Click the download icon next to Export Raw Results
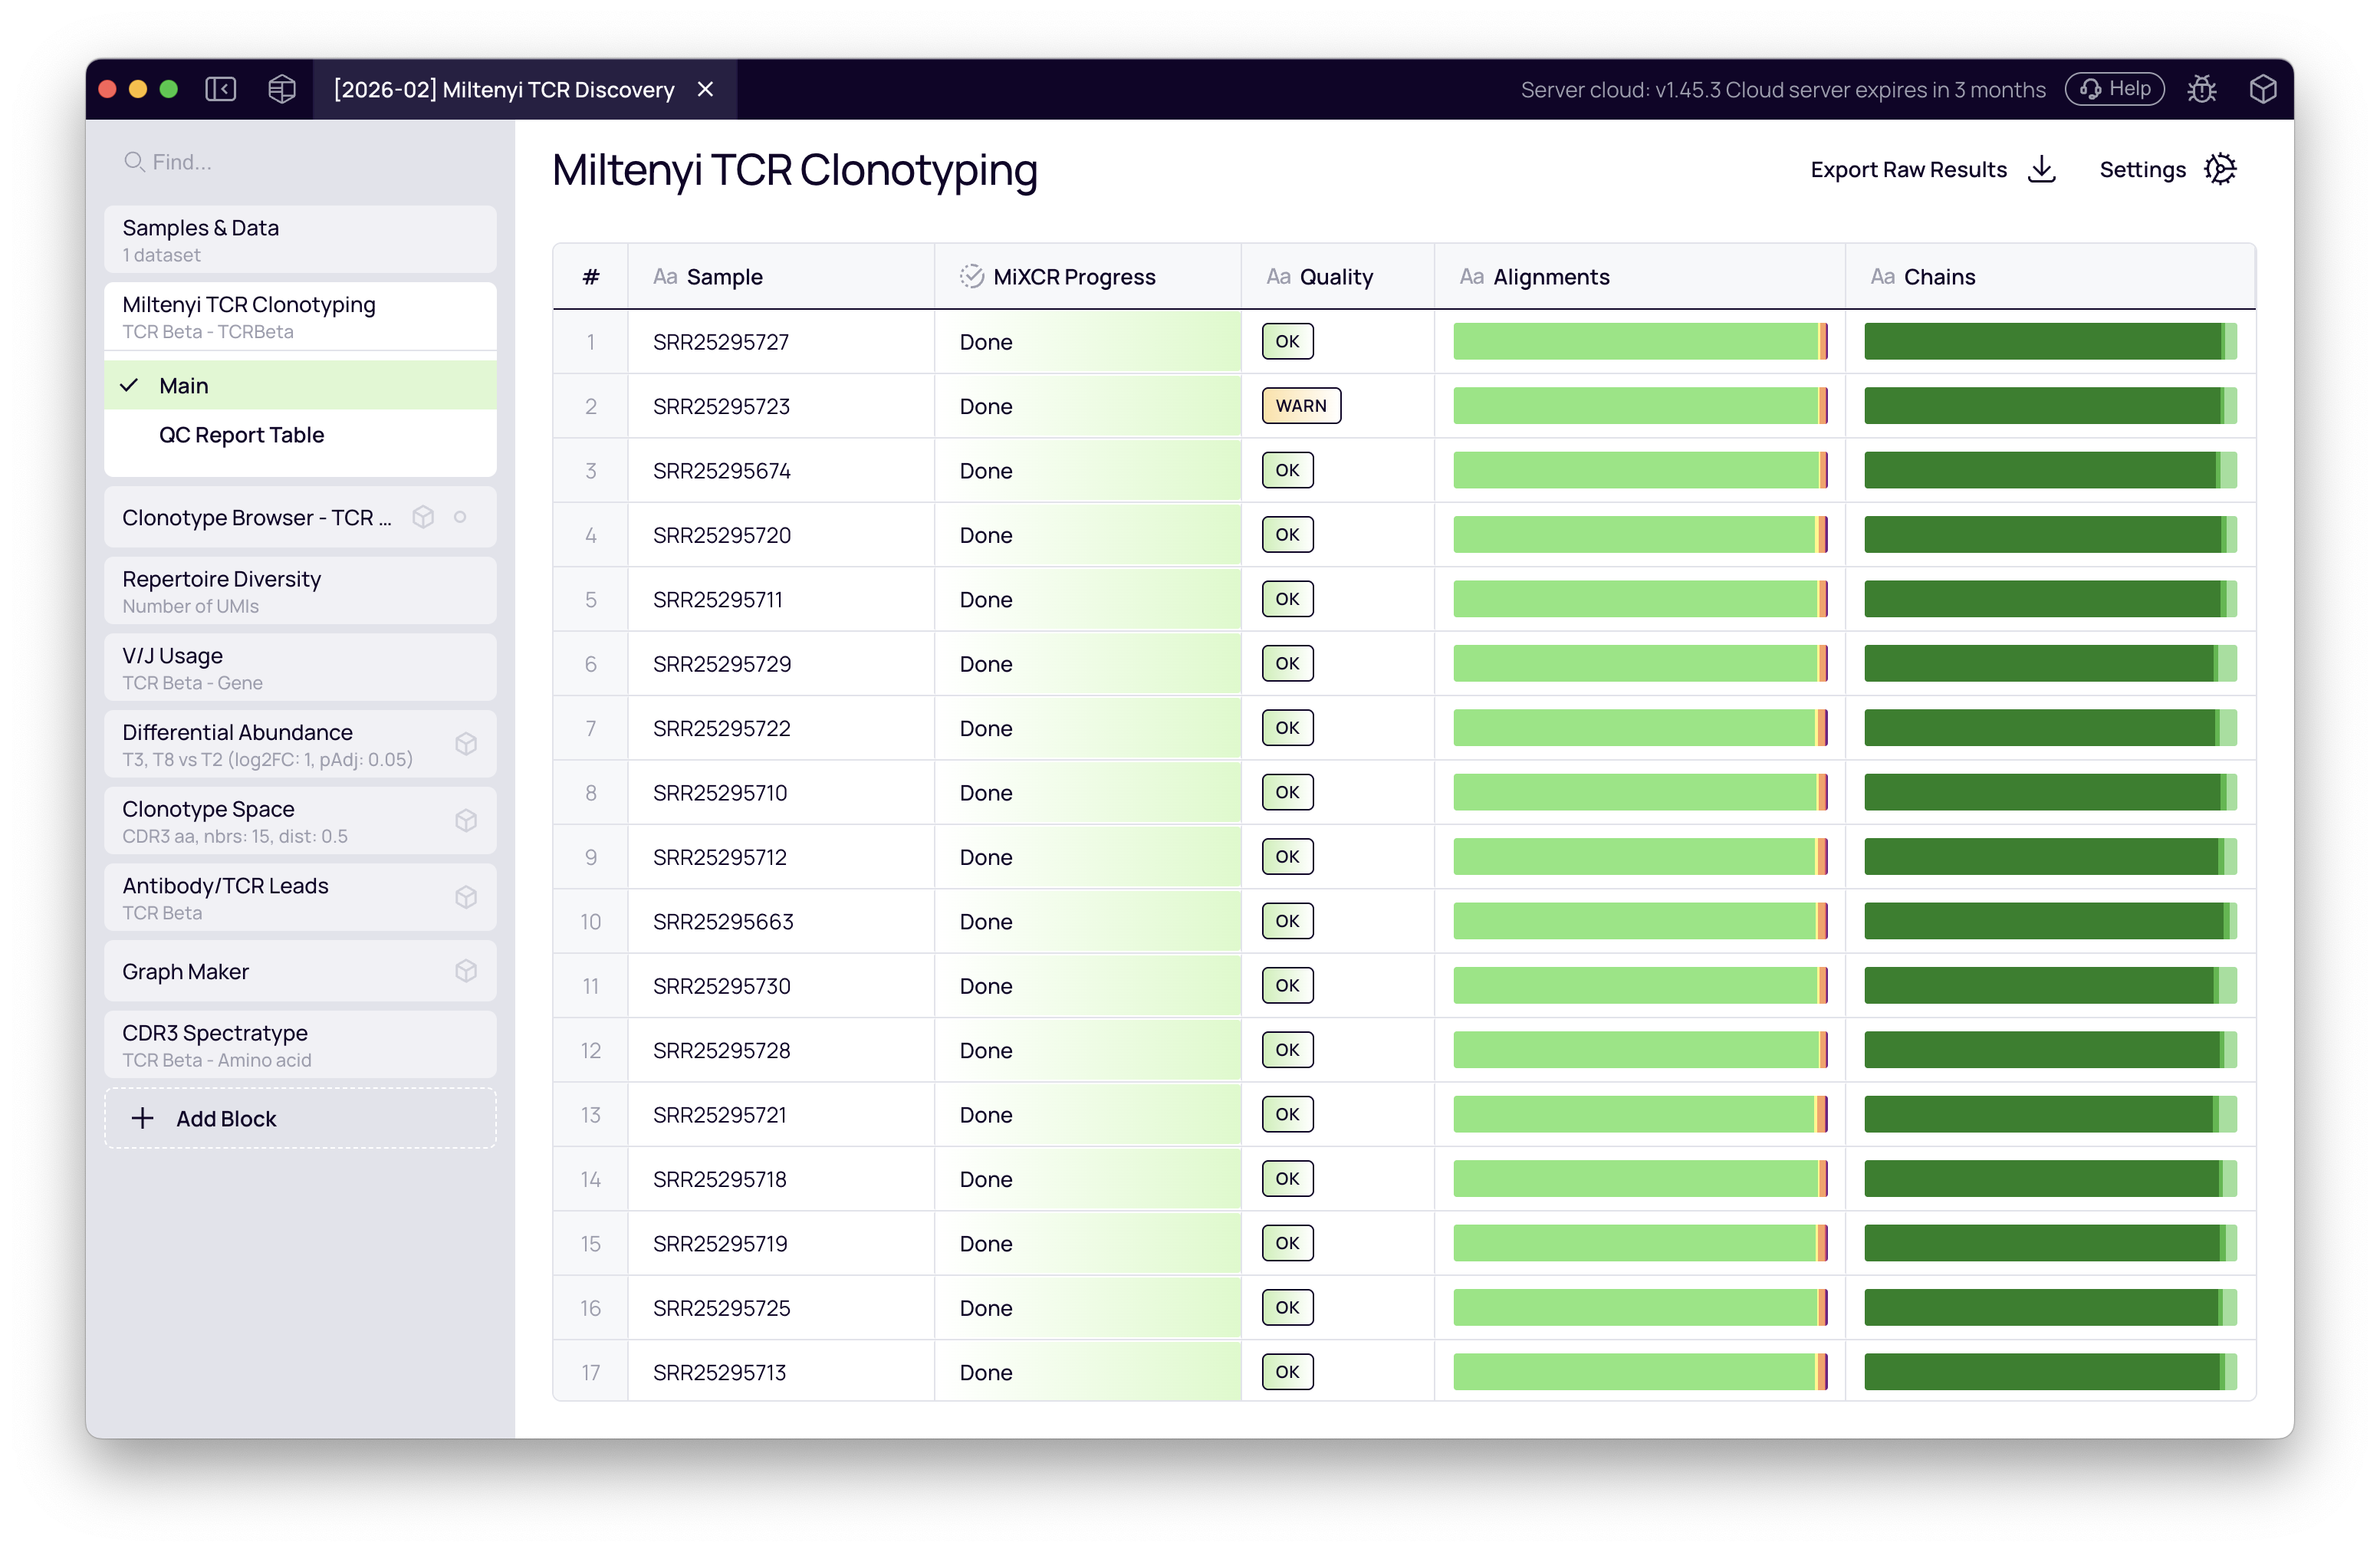This screenshot has height=1552, width=2380. click(x=2041, y=169)
